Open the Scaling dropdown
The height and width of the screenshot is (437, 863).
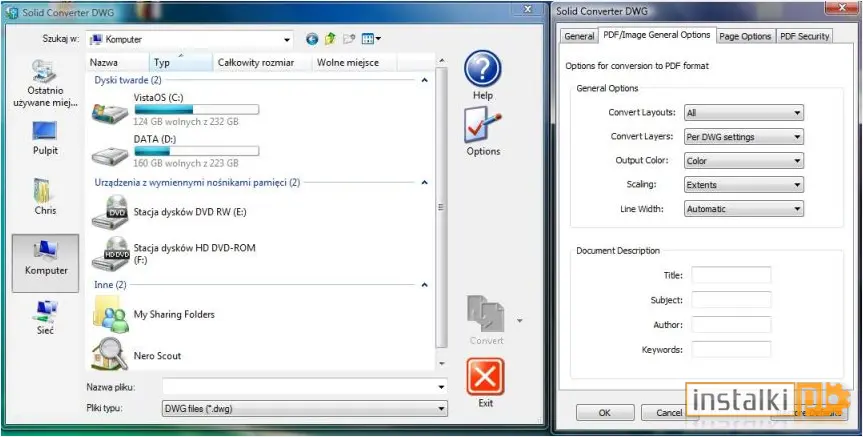(744, 185)
